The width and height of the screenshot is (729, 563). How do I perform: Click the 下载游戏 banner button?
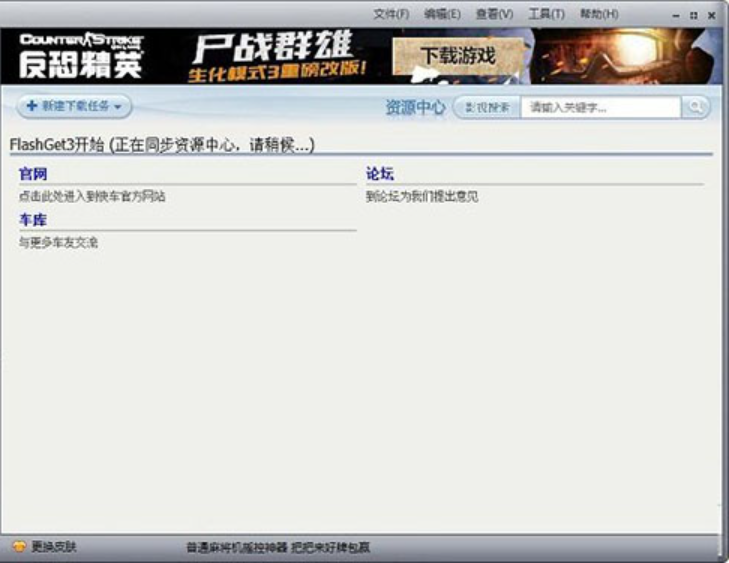click(x=459, y=56)
